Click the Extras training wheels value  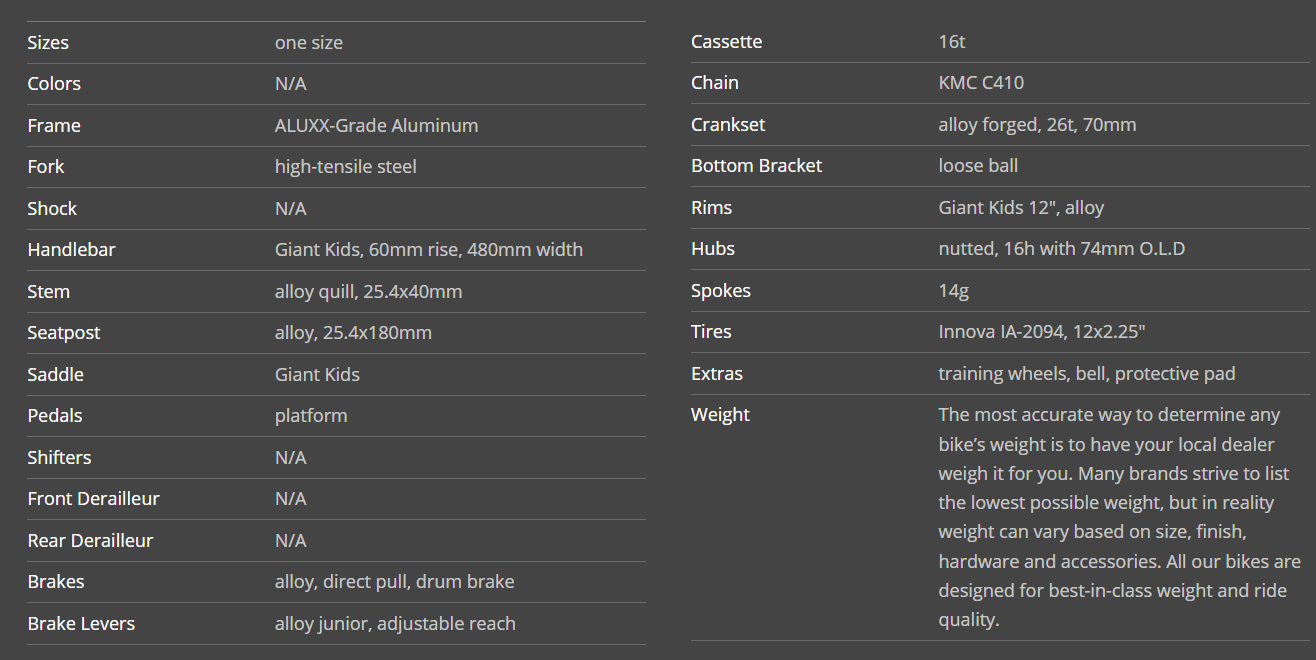coord(1086,374)
